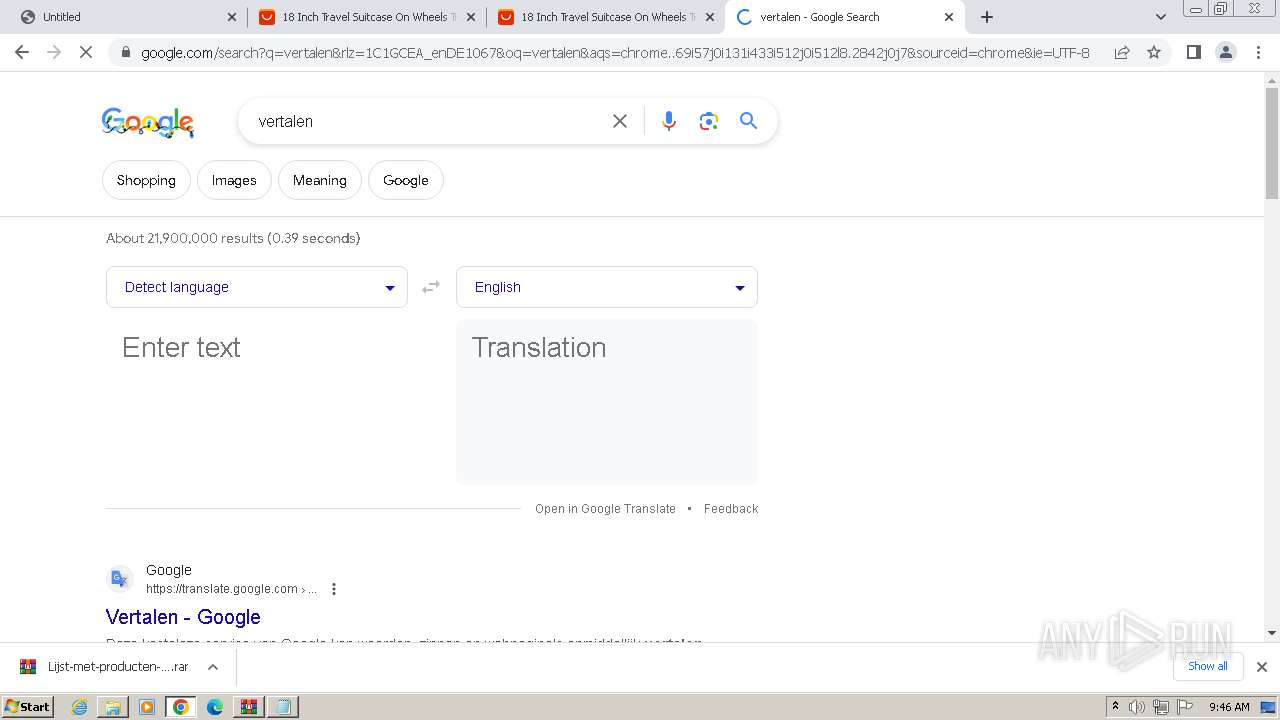
Task: Open a new browser tab
Action: pyautogui.click(x=987, y=17)
